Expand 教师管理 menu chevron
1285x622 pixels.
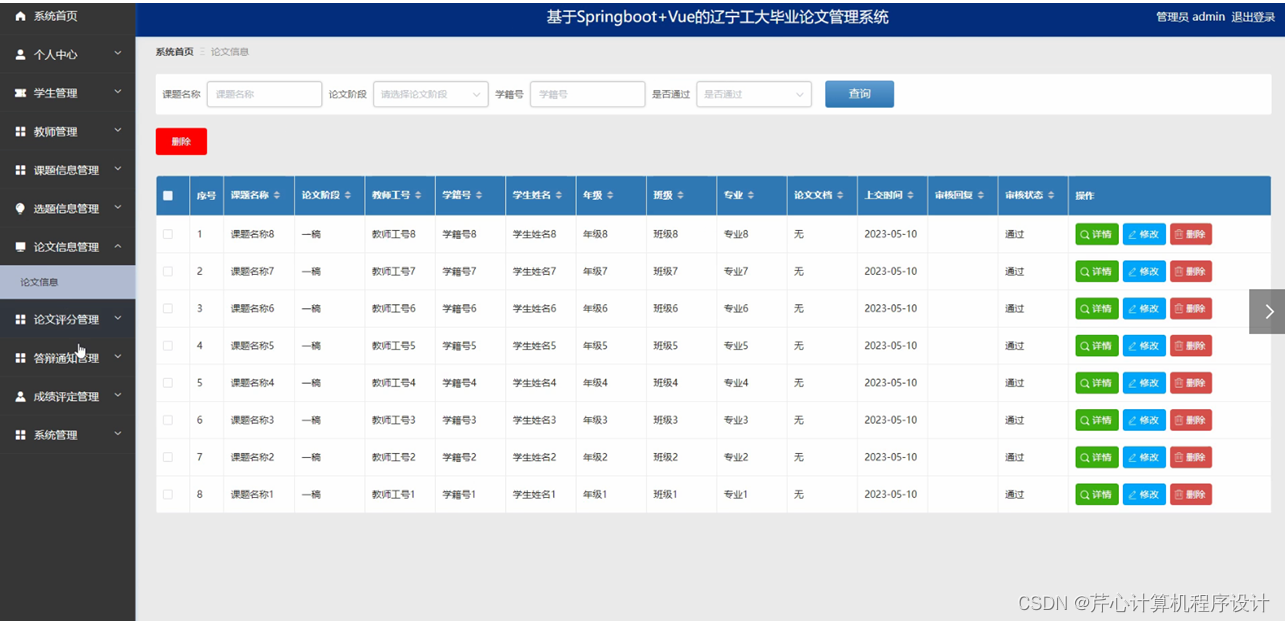pyautogui.click(x=118, y=130)
